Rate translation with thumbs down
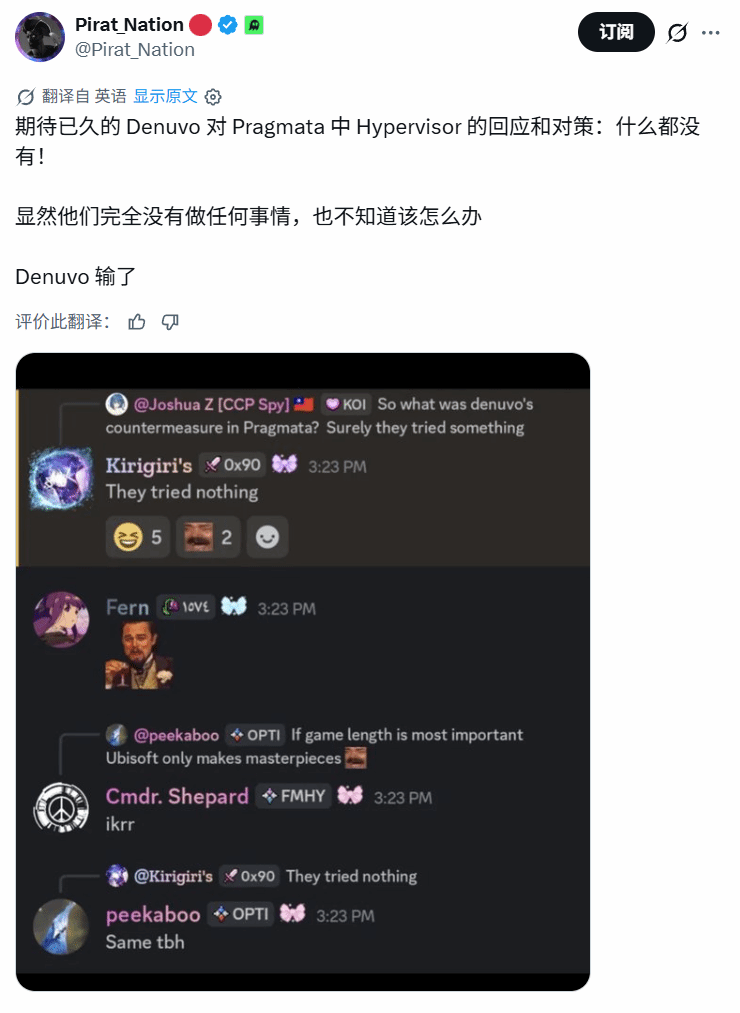 [170, 322]
